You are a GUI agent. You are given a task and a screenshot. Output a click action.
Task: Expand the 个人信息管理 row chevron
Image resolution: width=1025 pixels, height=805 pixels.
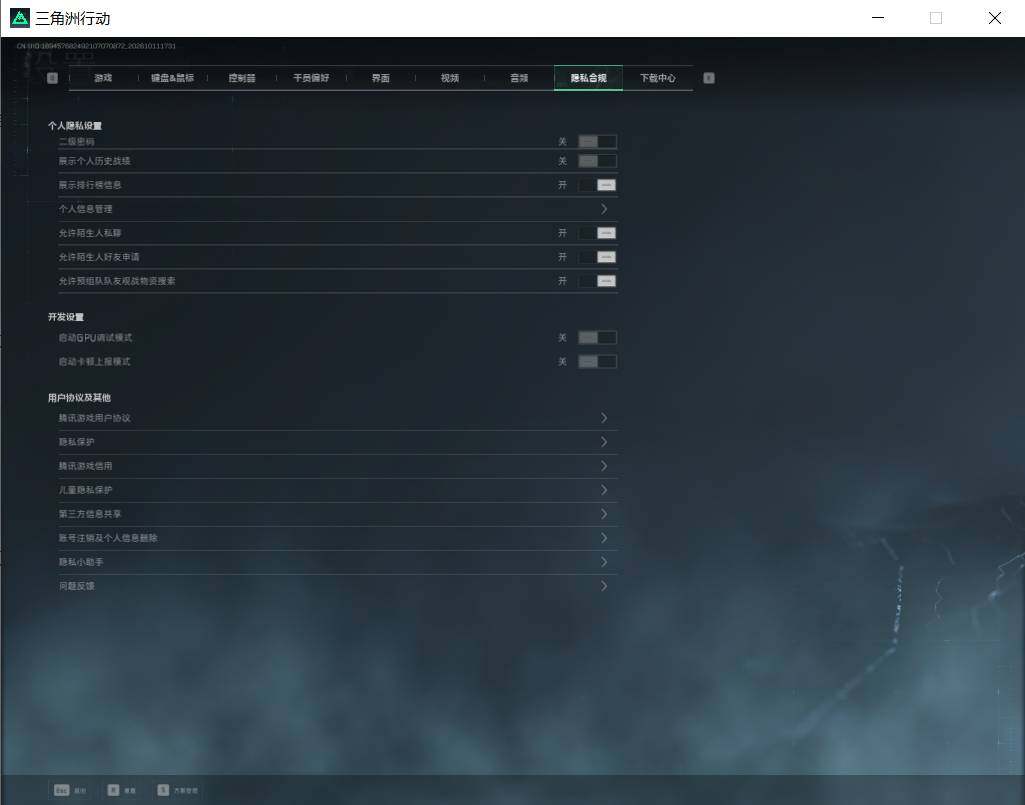tap(604, 209)
